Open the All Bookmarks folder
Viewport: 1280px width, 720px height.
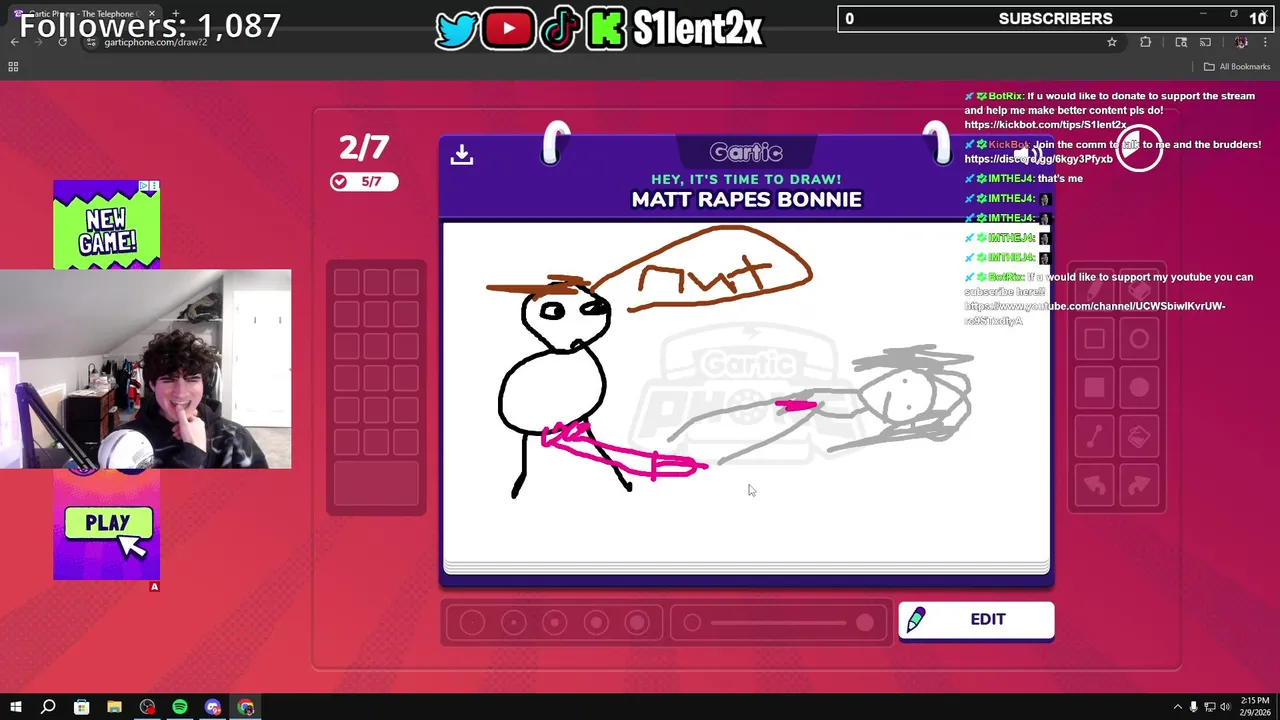[1237, 67]
